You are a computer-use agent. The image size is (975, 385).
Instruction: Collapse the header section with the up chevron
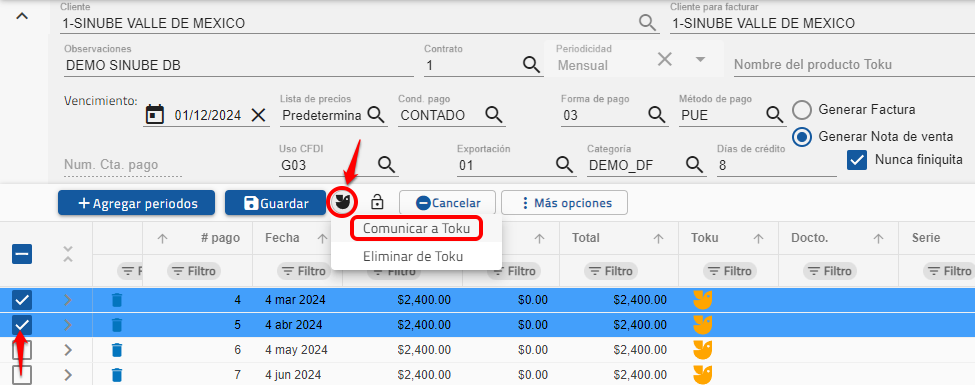22,17
